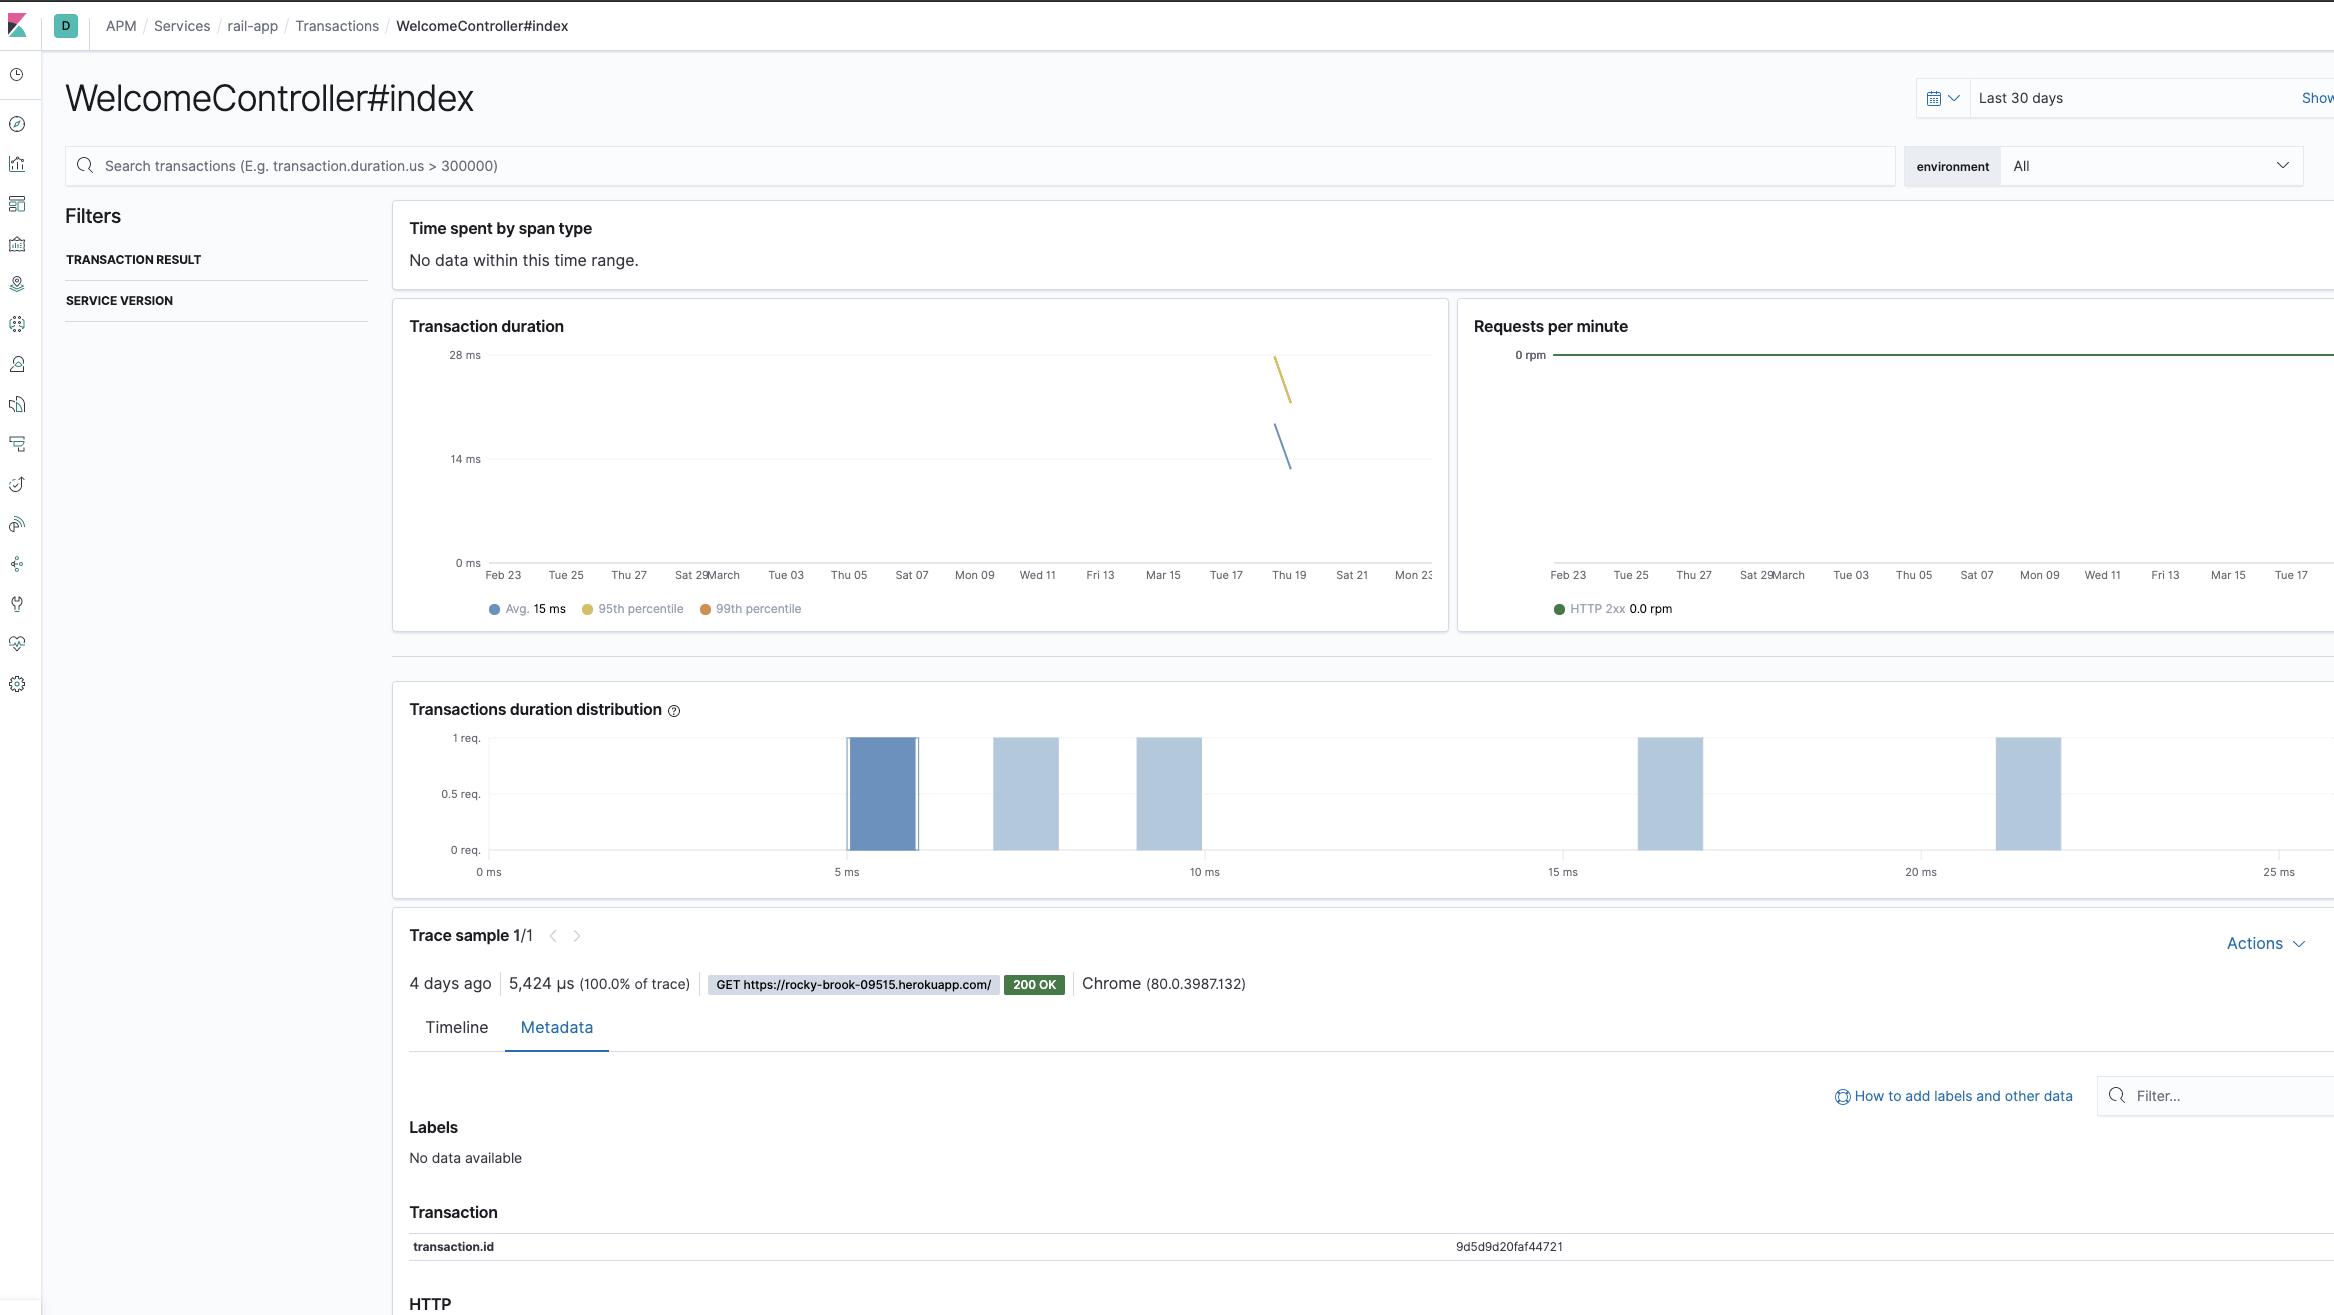The image size is (2334, 1315).
Task: Toggle the HTTP 2xx legend in Requests per minute
Action: [1611, 608]
